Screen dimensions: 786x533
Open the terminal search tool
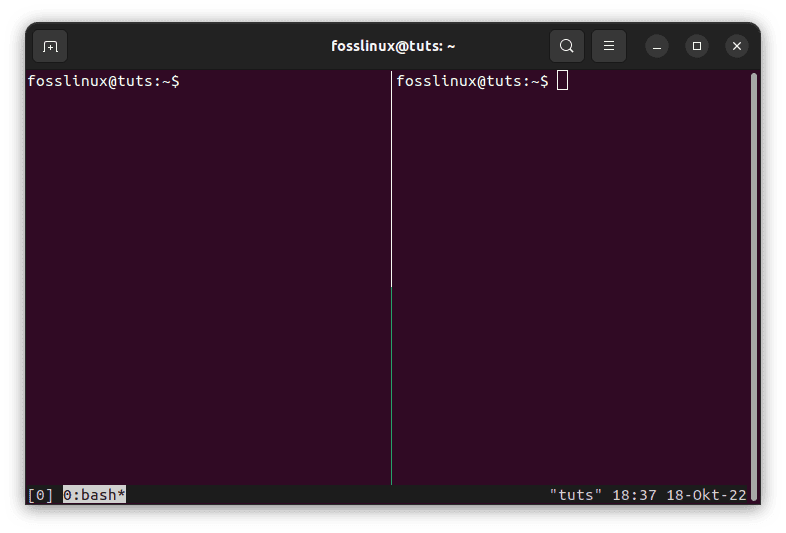566,46
